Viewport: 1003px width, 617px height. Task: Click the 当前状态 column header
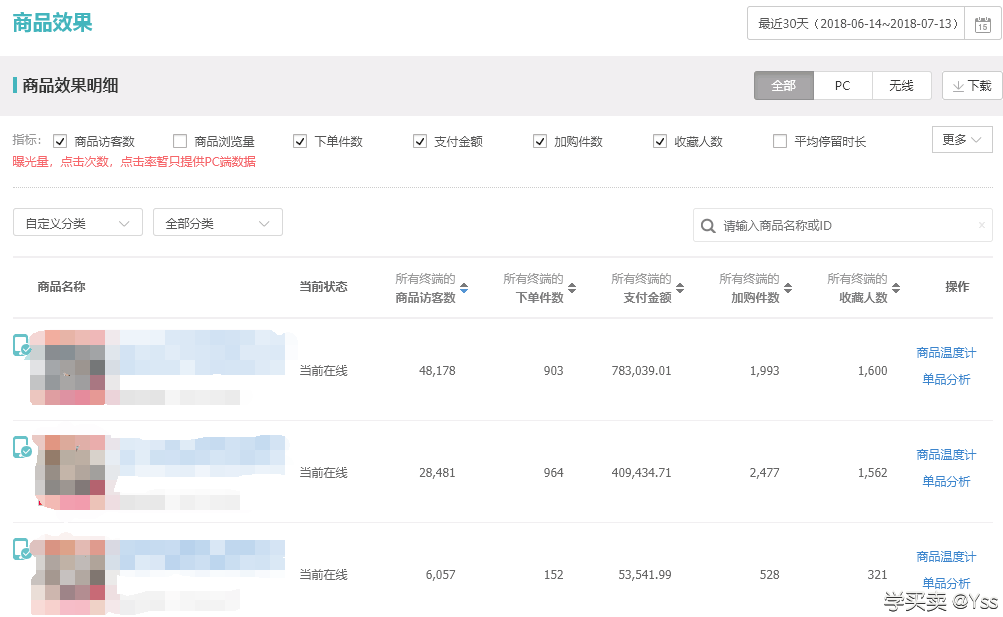324,287
